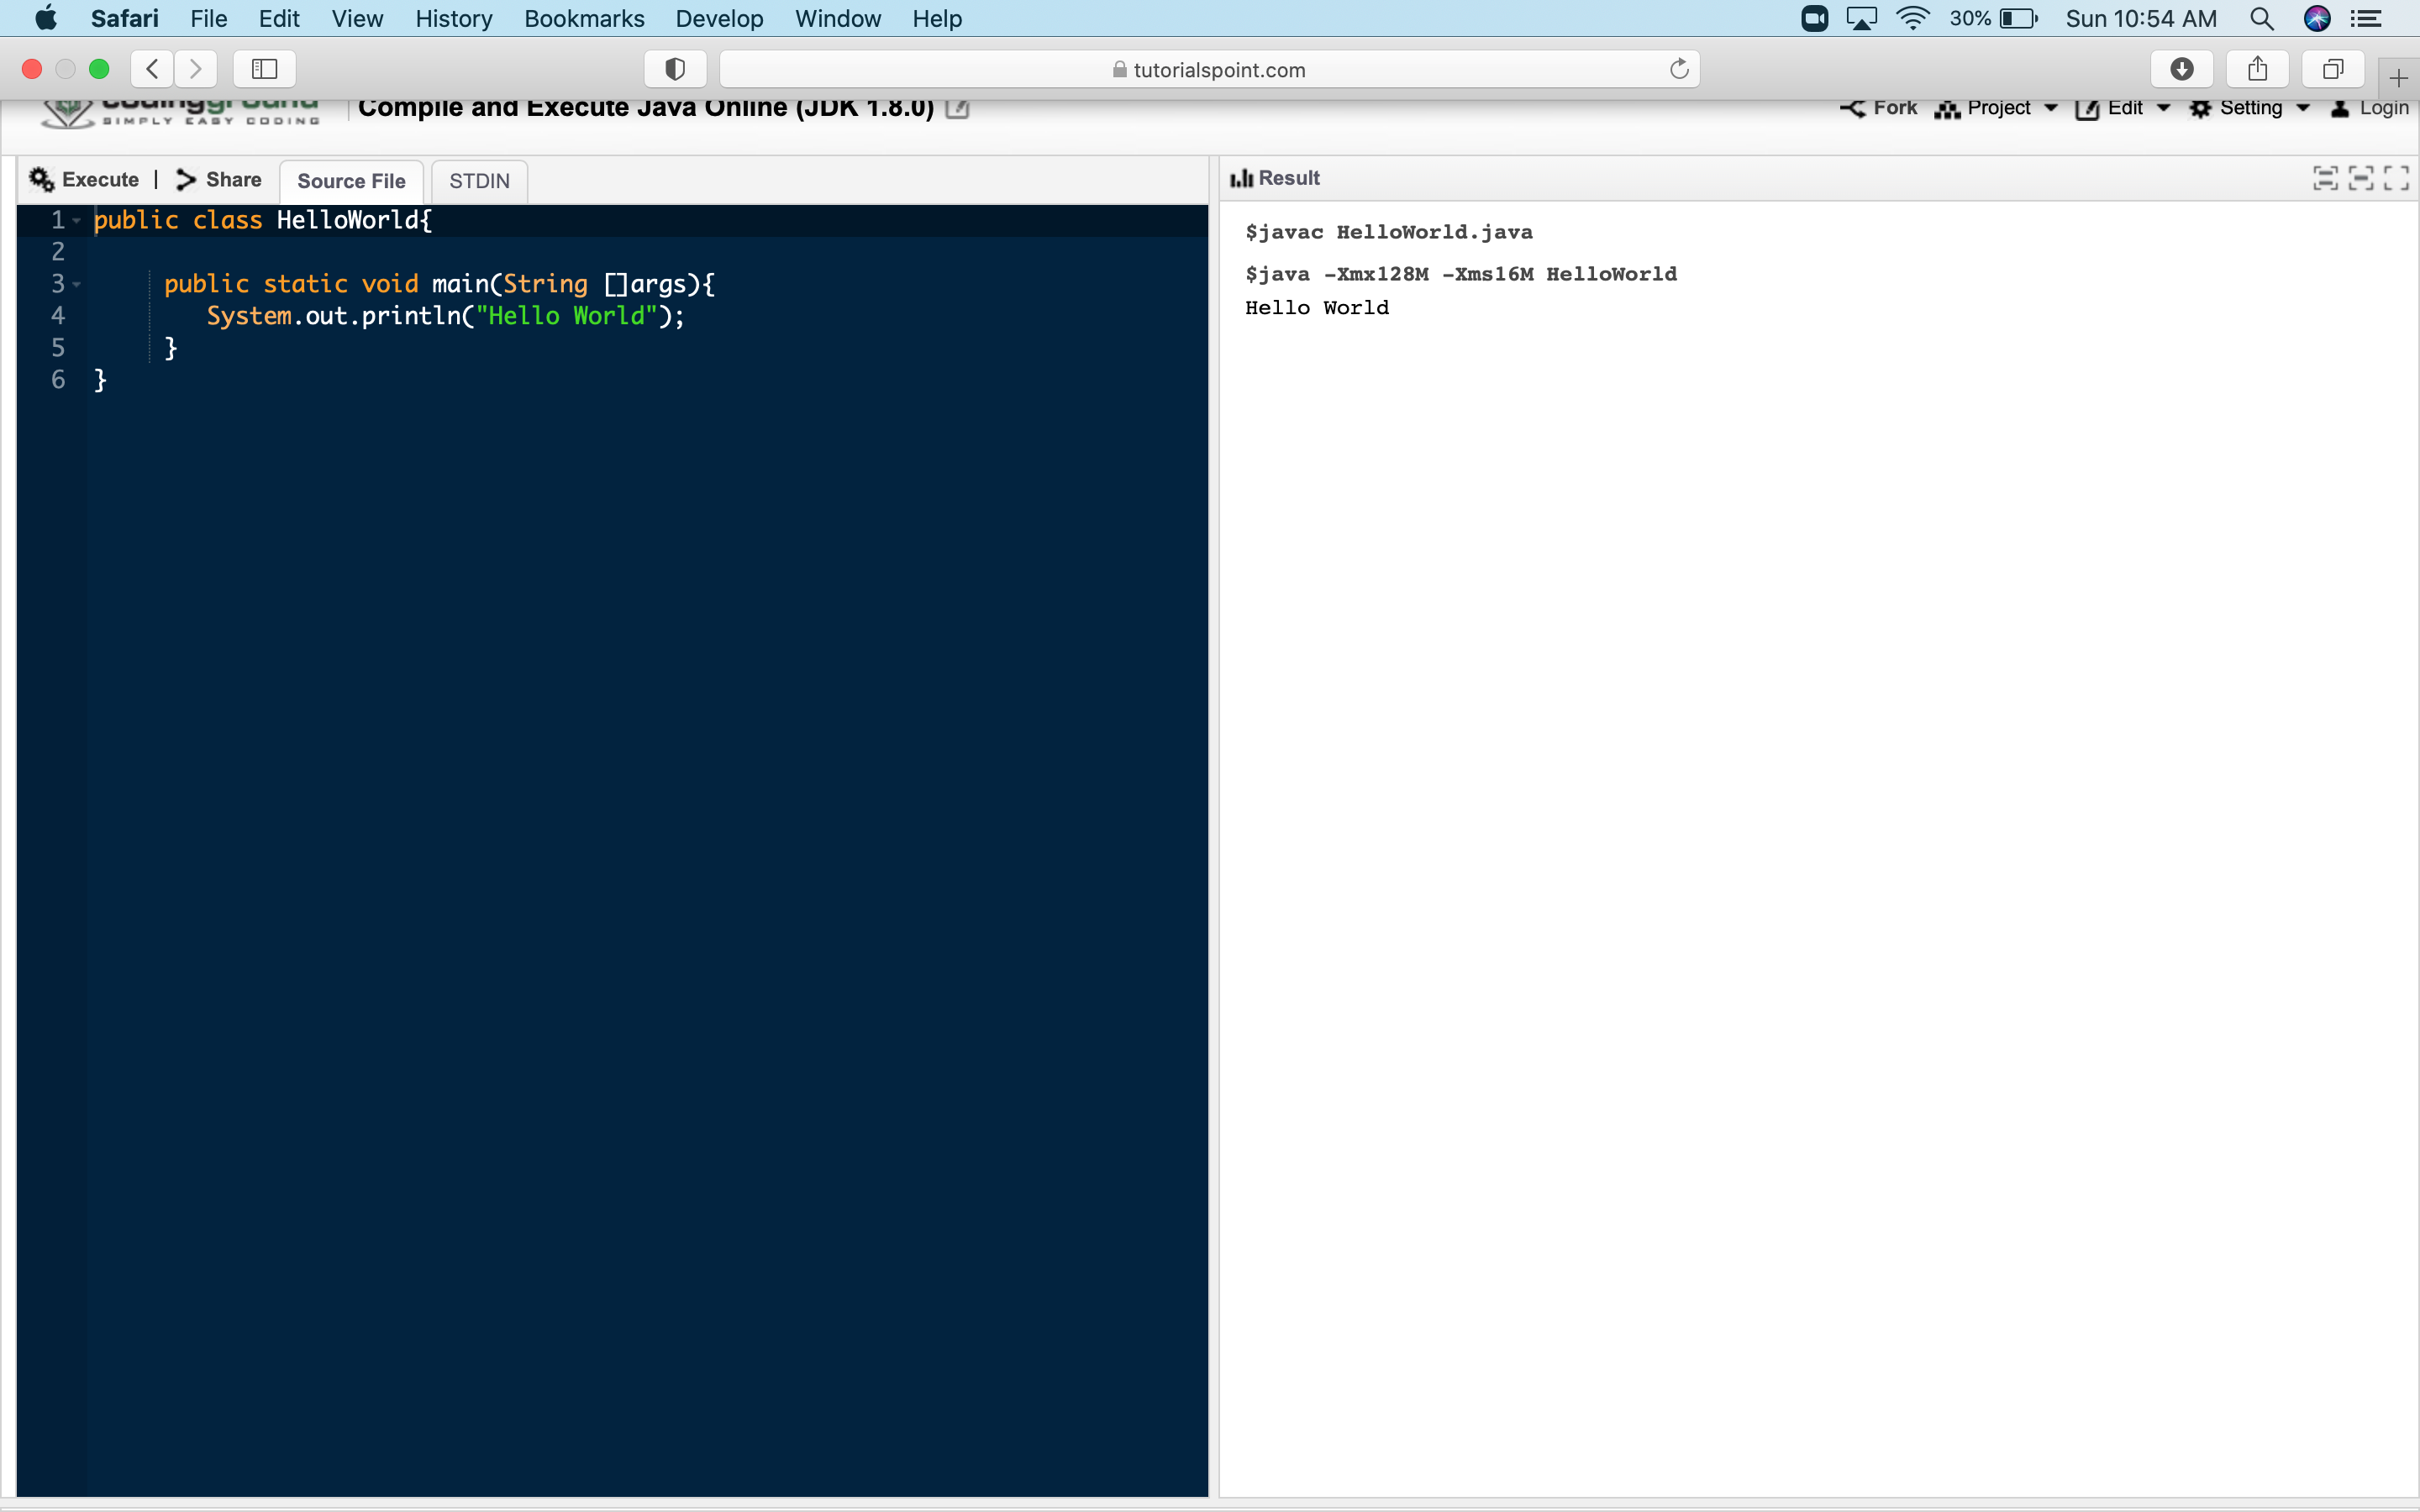This screenshot has width=2420, height=1512.
Task: Click the Edit pencil icon
Action: click(x=2086, y=110)
